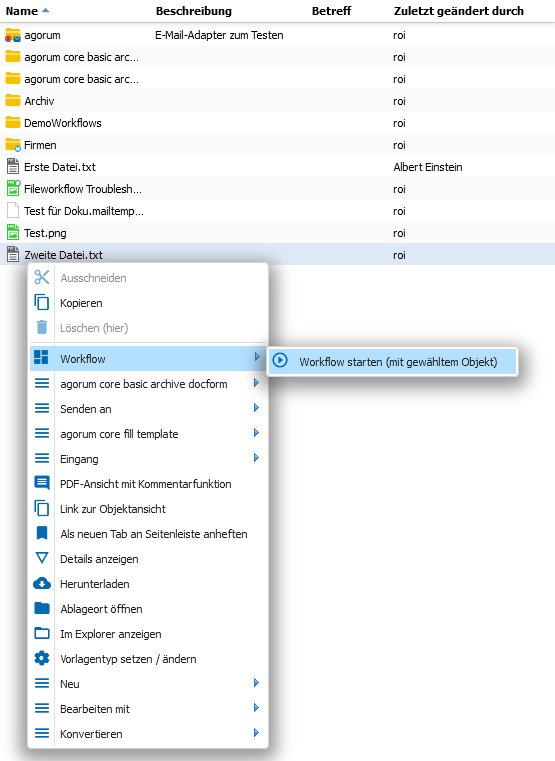Click the play icon for Workflow starten
The height and width of the screenshot is (761, 555).
(x=280, y=361)
